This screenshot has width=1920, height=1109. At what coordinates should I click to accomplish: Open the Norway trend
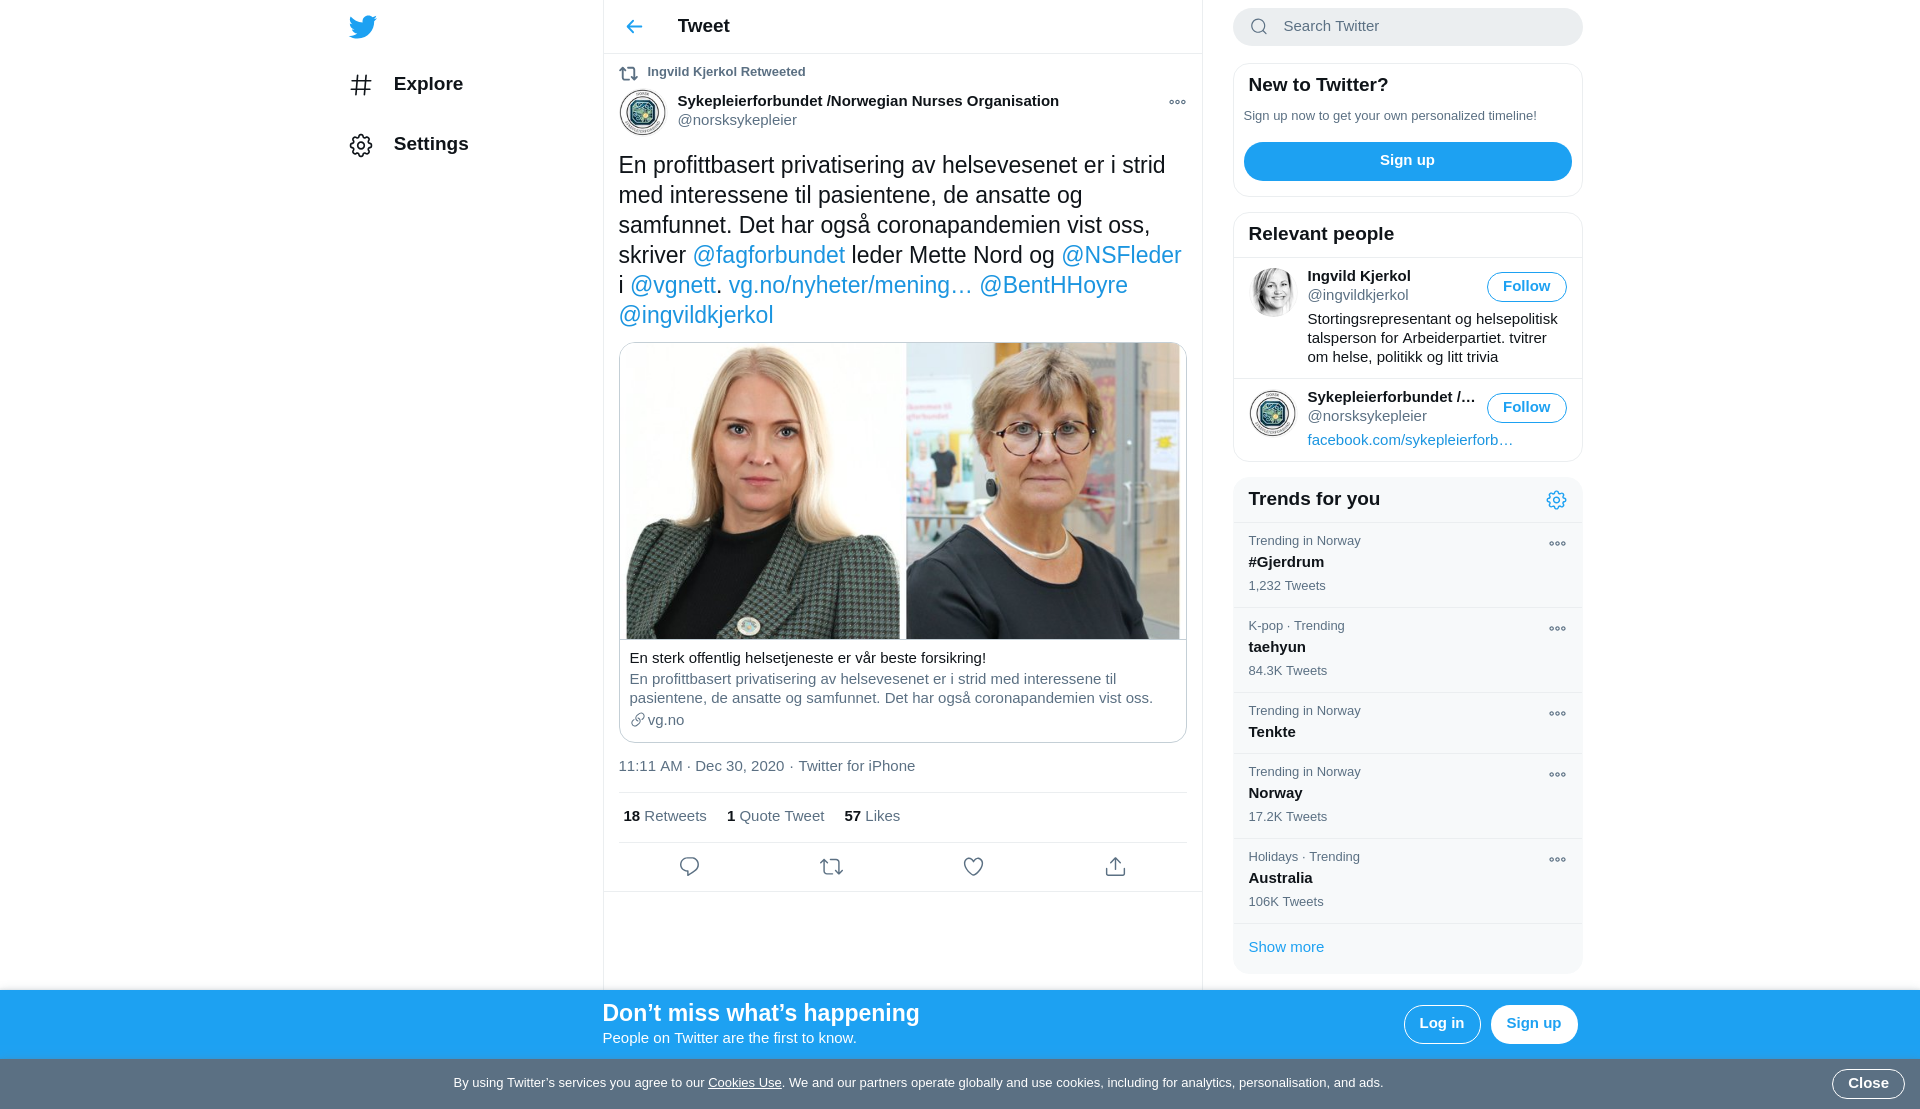pos(1407,796)
